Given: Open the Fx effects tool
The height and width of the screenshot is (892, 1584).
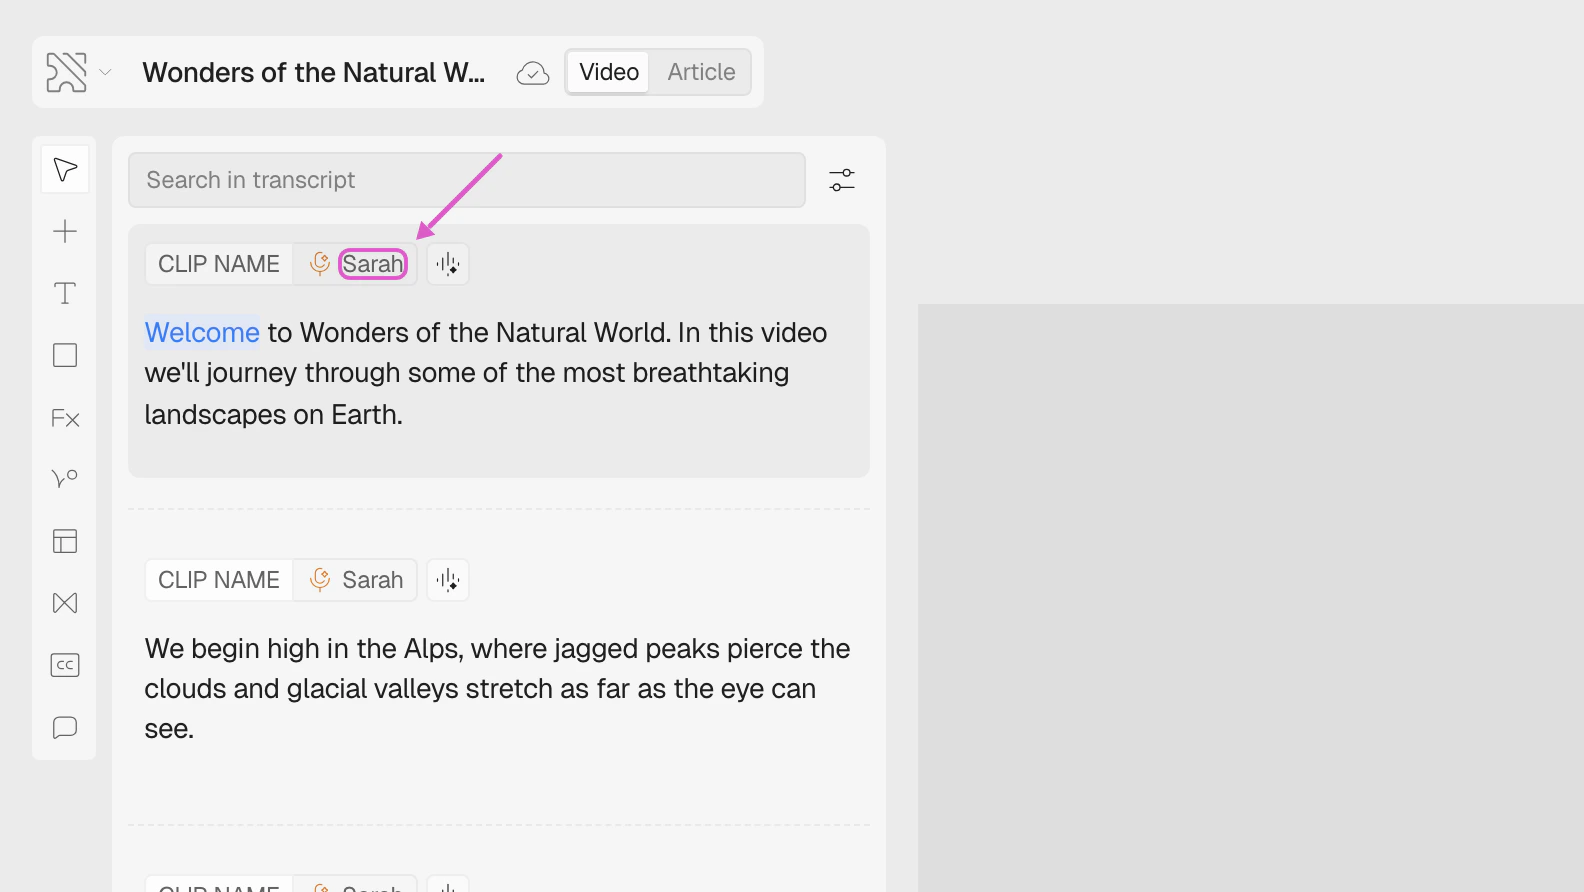Looking at the screenshot, I should point(65,418).
